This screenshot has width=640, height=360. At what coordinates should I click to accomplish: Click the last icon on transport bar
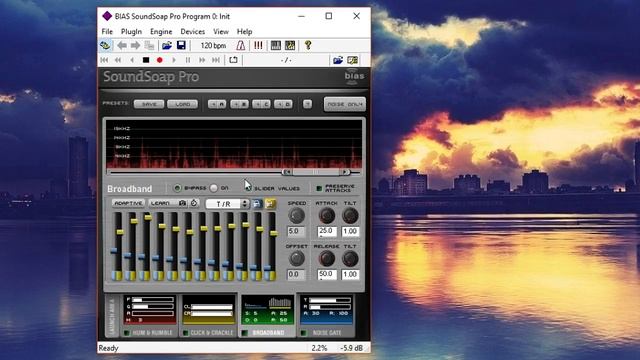(x=353, y=60)
